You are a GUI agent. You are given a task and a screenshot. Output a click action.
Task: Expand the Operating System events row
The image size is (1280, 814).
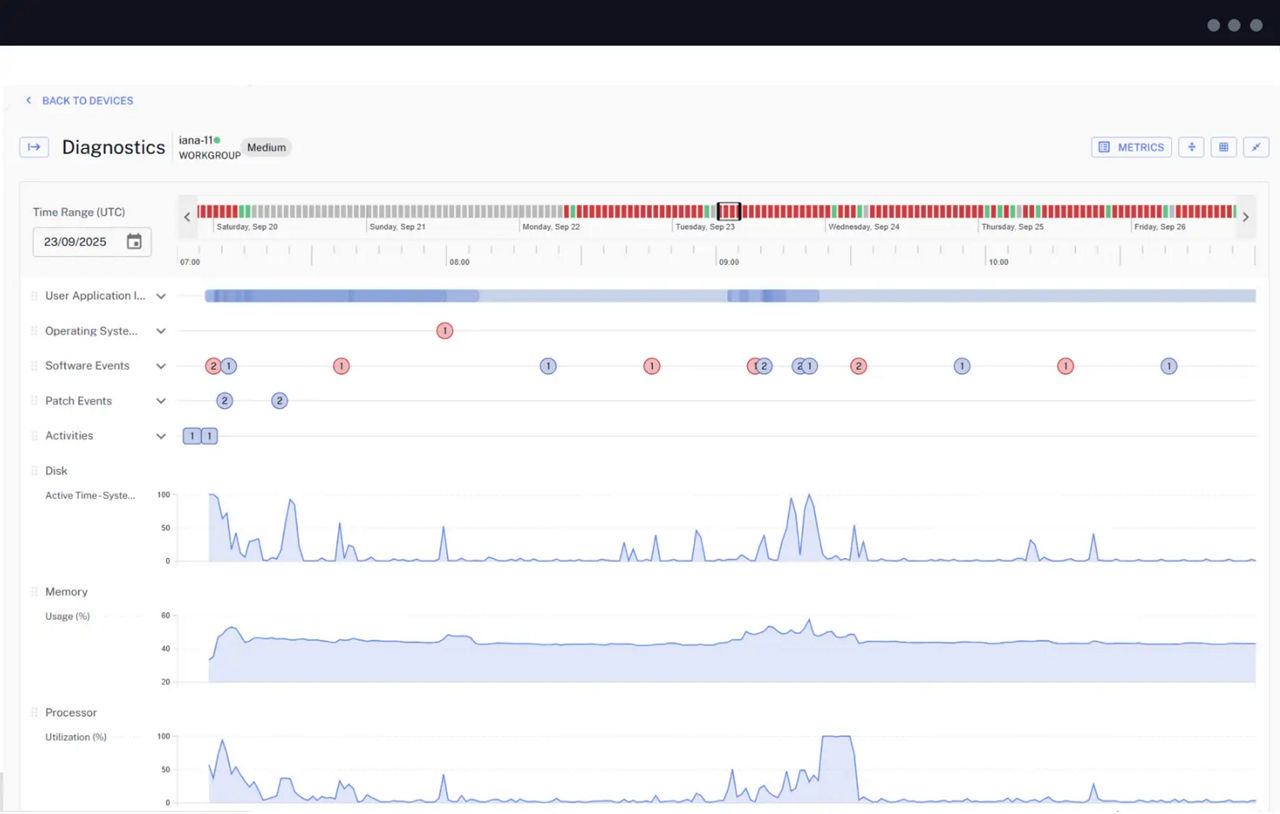(160, 331)
